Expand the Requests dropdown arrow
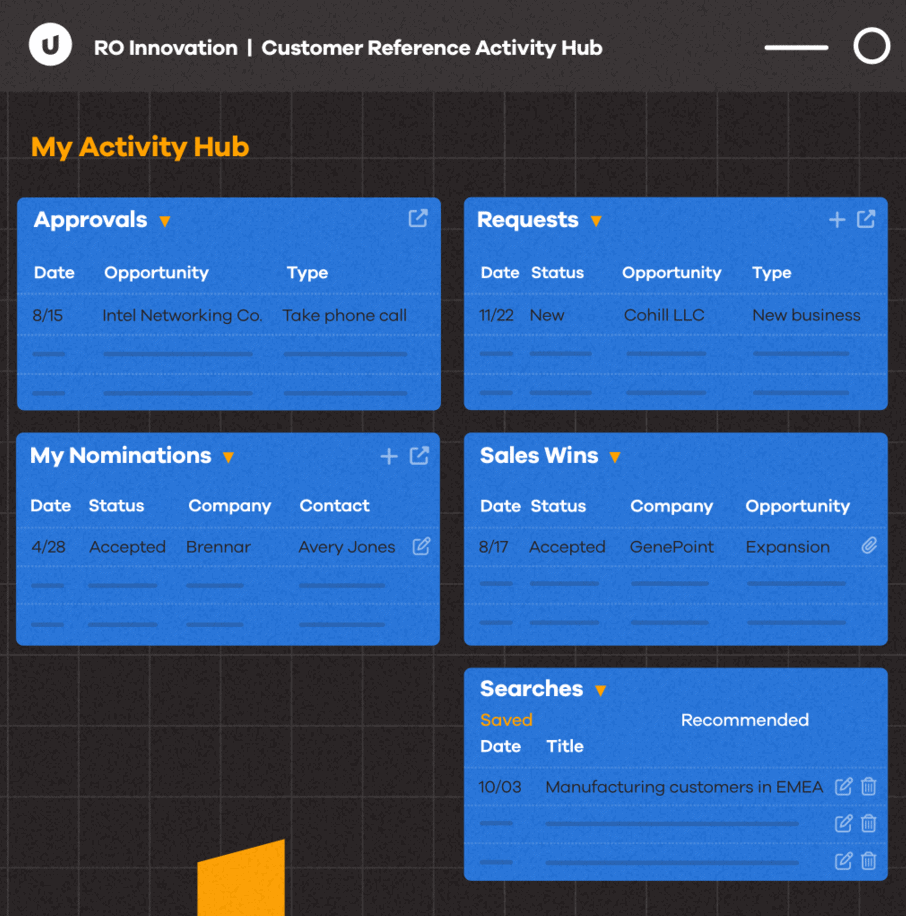906x916 pixels. (596, 221)
